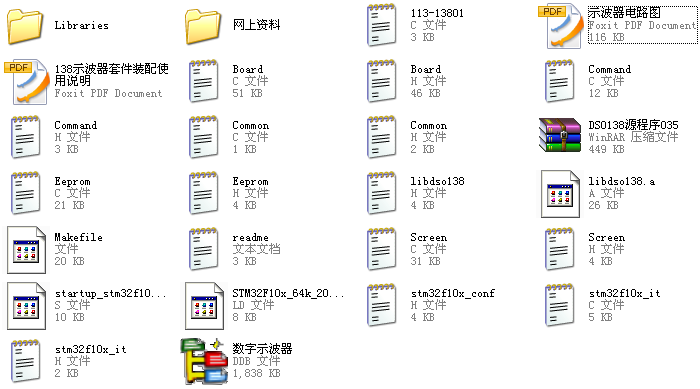Open the 网上资料 folder icon
This screenshot has width=700, height=389.
pyautogui.click(x=203, y=26)
